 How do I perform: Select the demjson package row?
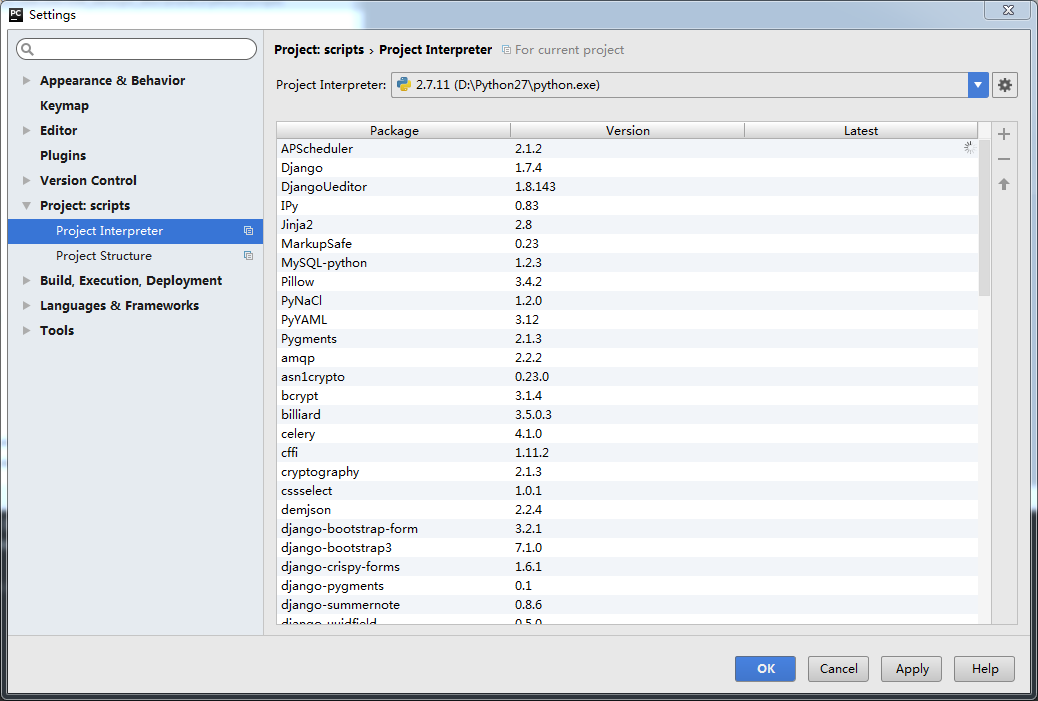tap(627, 510)
